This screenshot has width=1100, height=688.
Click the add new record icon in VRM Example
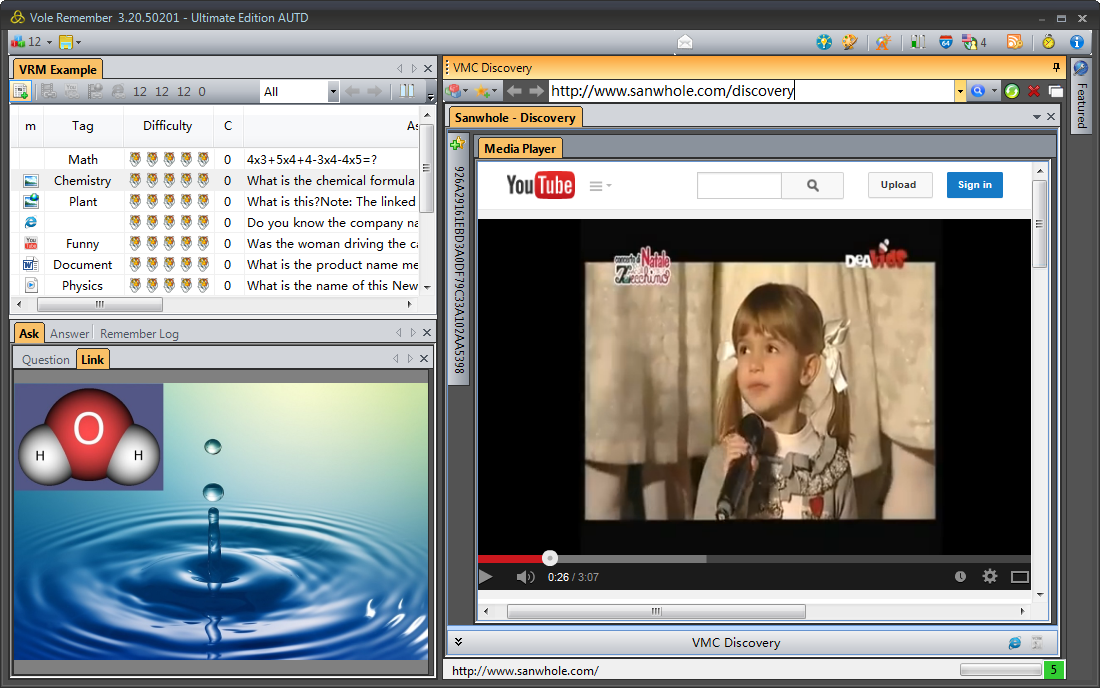pos(20,91)
